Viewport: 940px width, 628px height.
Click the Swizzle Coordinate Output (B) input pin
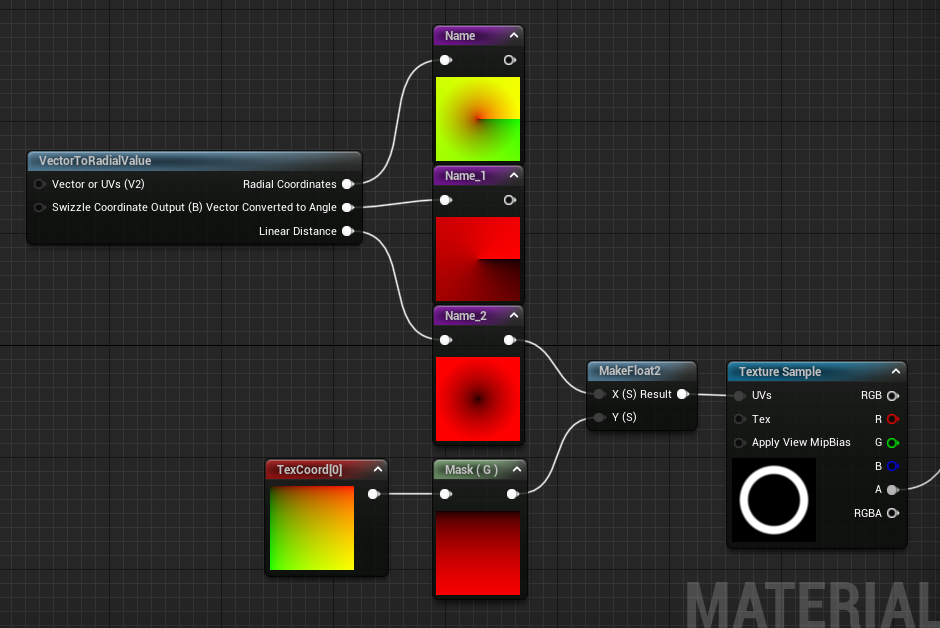pyautogui.click(x=40, y=207)
